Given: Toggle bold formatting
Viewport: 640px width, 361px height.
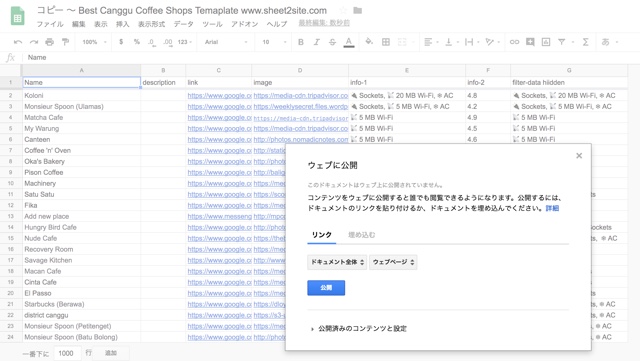Looking at the screenshot, I should coord(301,42).
